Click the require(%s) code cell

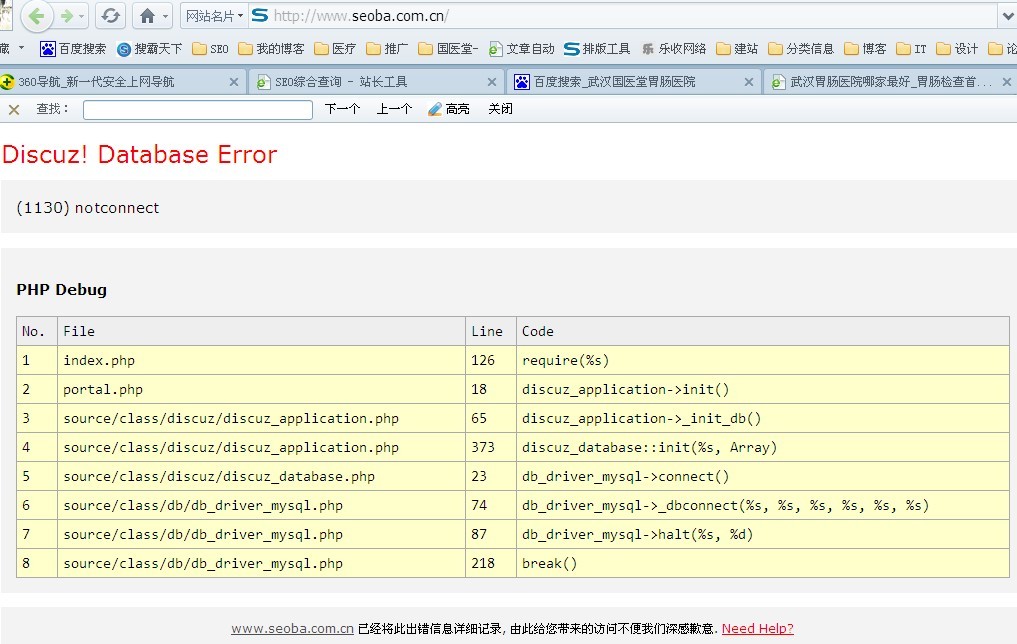(763, 360)
